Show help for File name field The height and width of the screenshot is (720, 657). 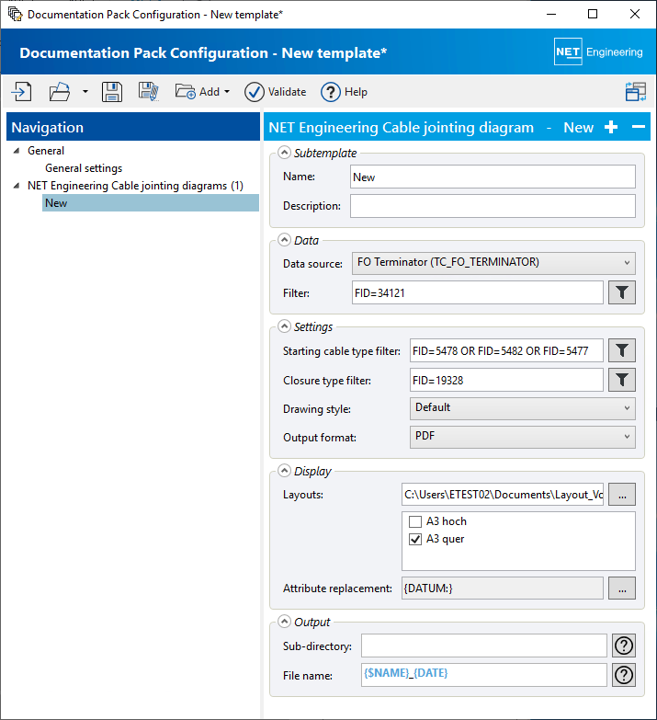point(624,675)
